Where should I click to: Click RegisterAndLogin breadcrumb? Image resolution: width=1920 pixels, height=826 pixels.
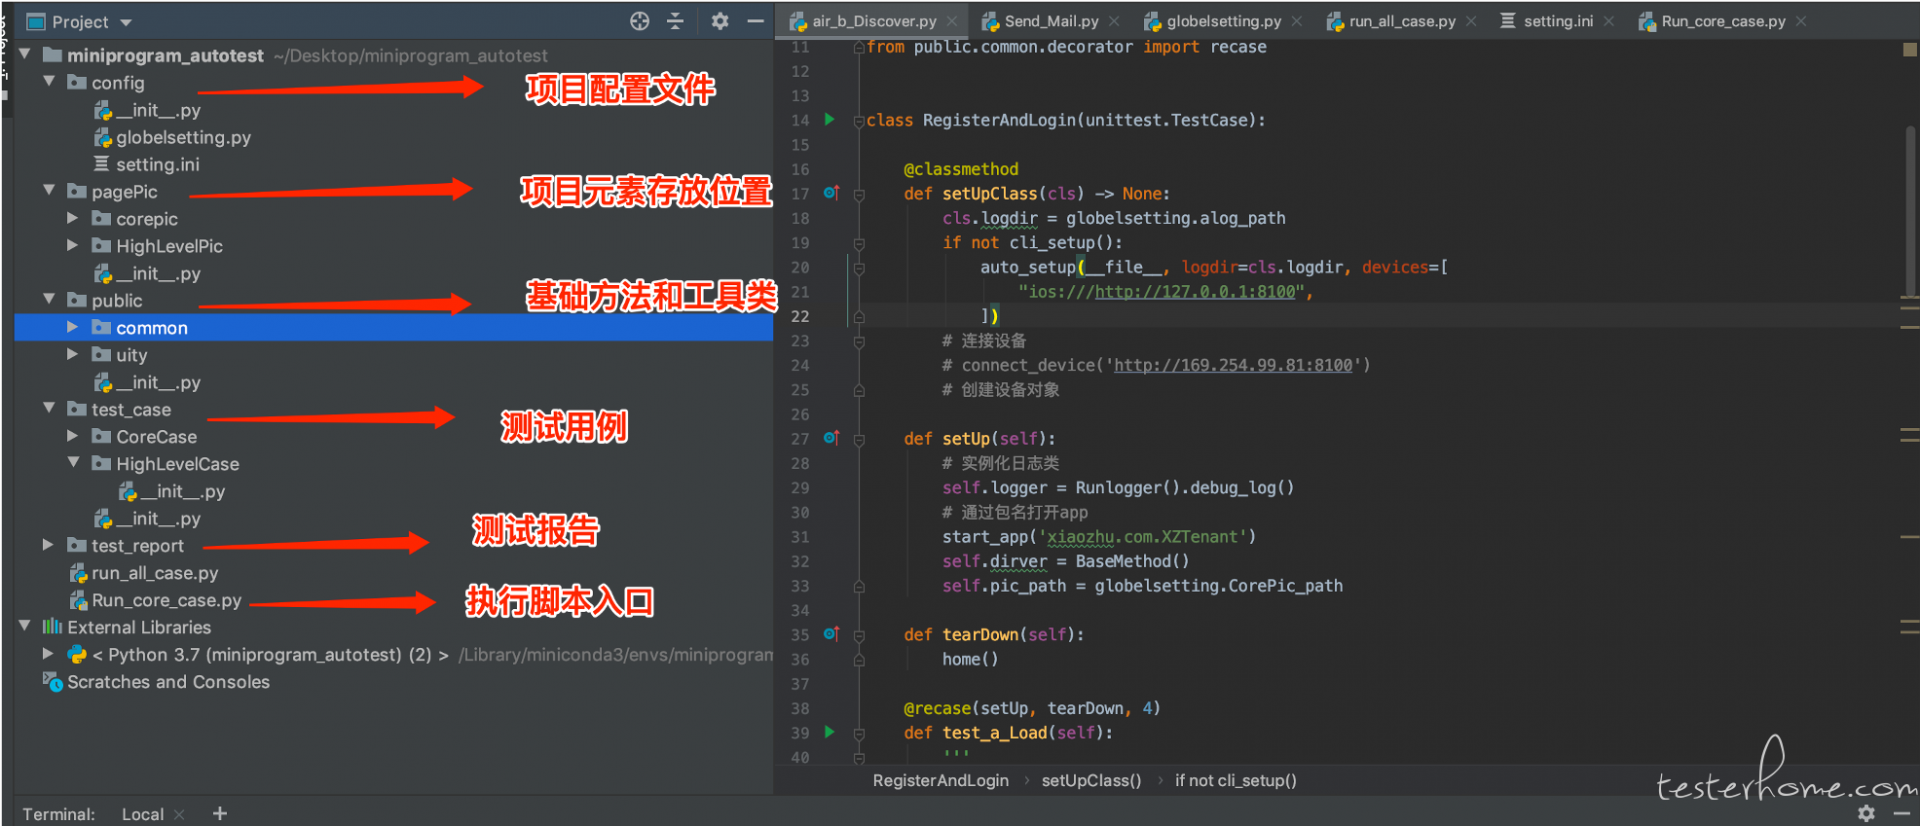(x=940, y=780)
